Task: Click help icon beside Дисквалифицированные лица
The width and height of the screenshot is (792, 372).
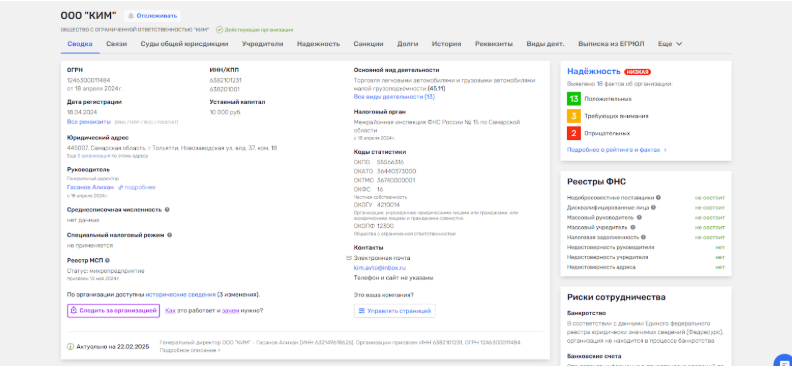Action: [654, 207]
